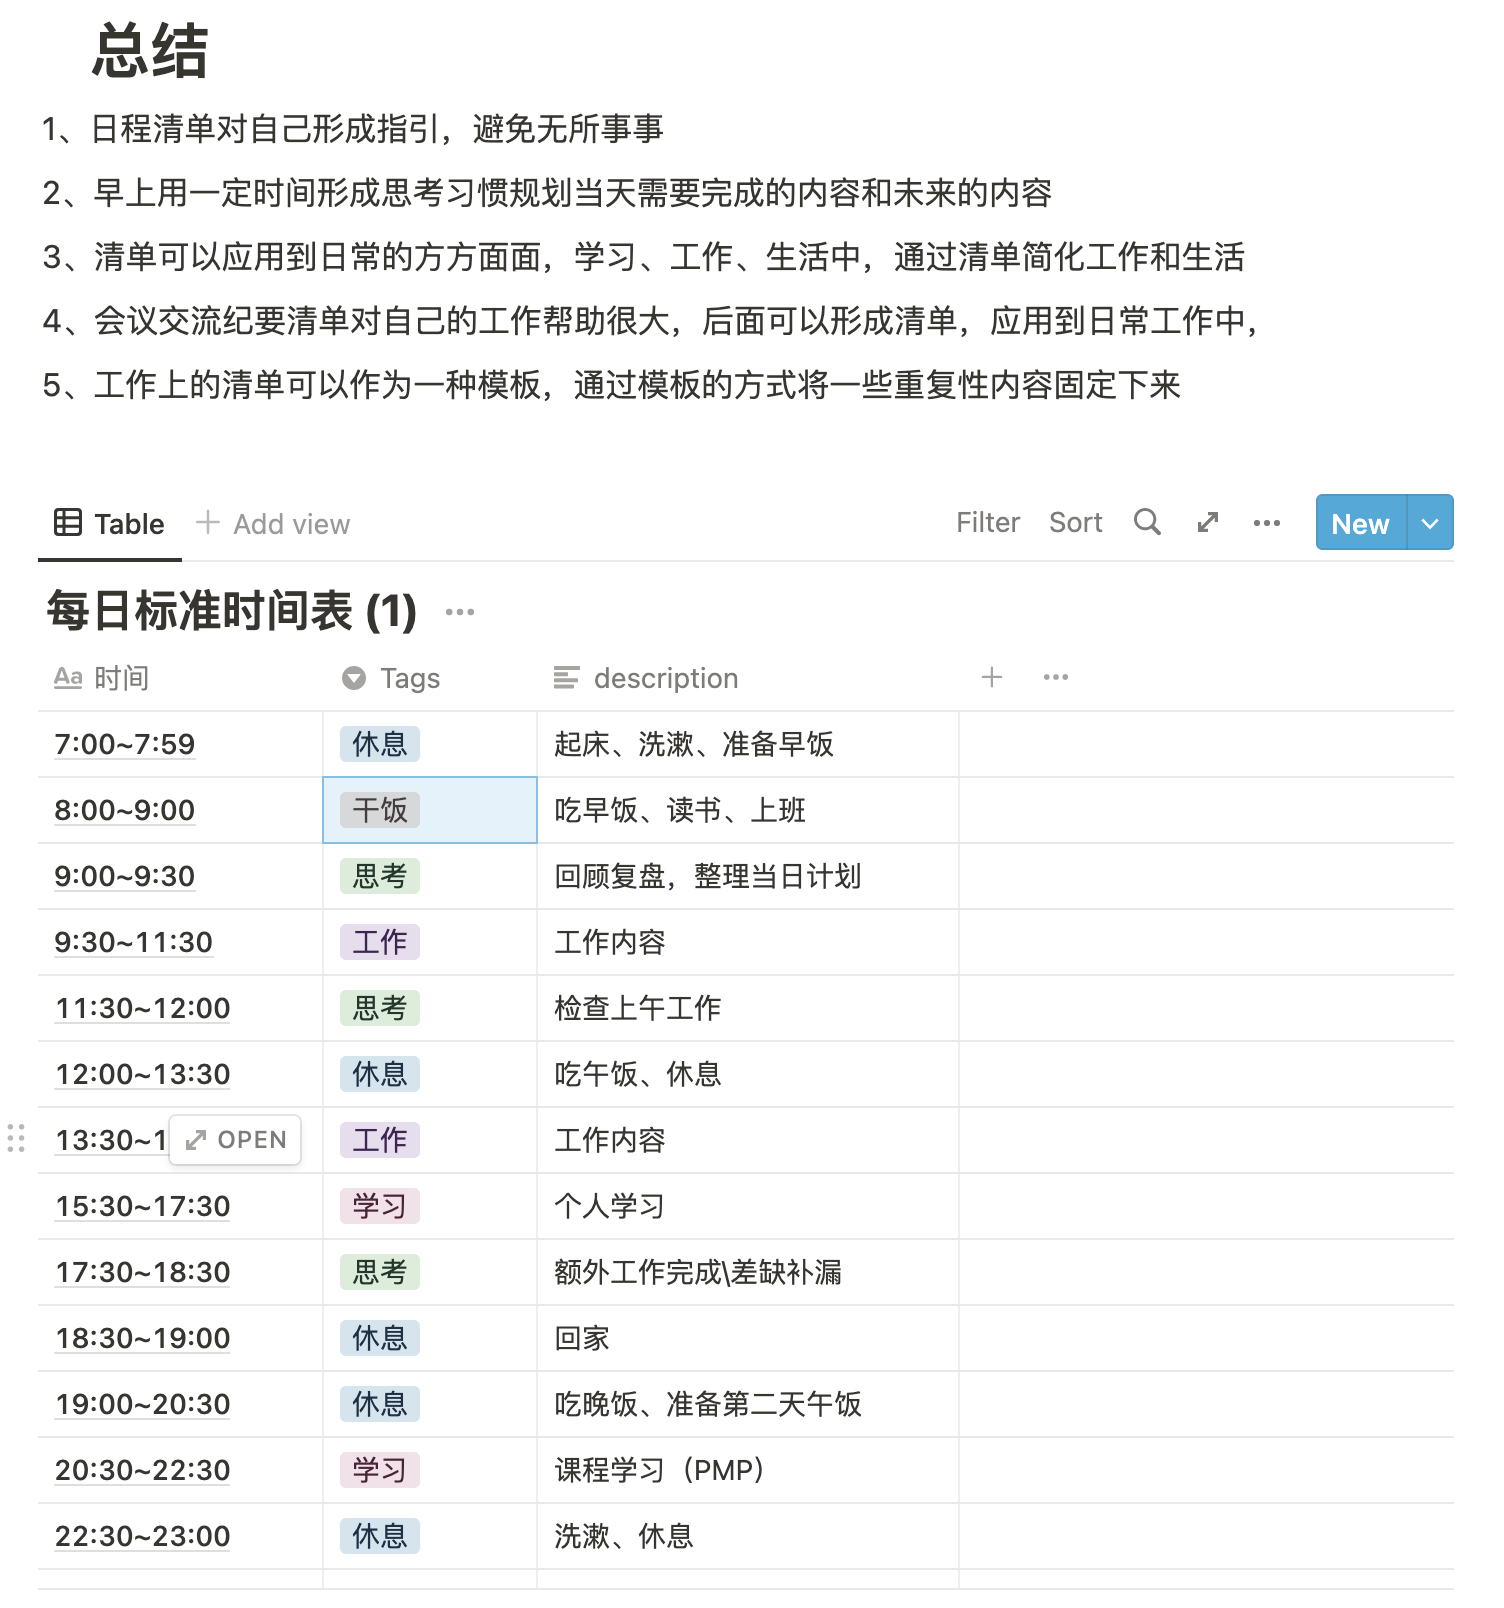Open the 11:30~12:00 row title
This screenshot has width=1504, height=1608.
[143, 1008]
